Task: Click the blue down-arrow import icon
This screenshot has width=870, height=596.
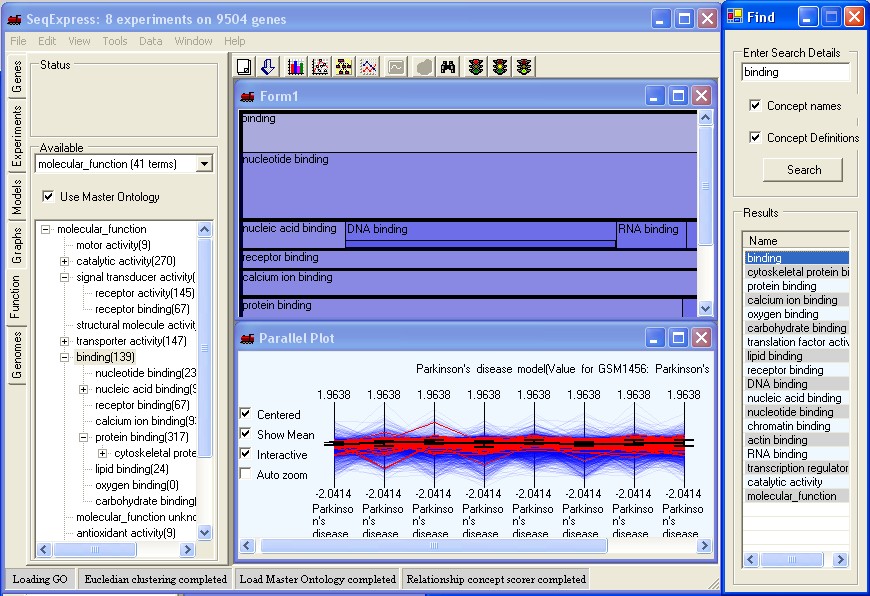Action: [269, 67]
